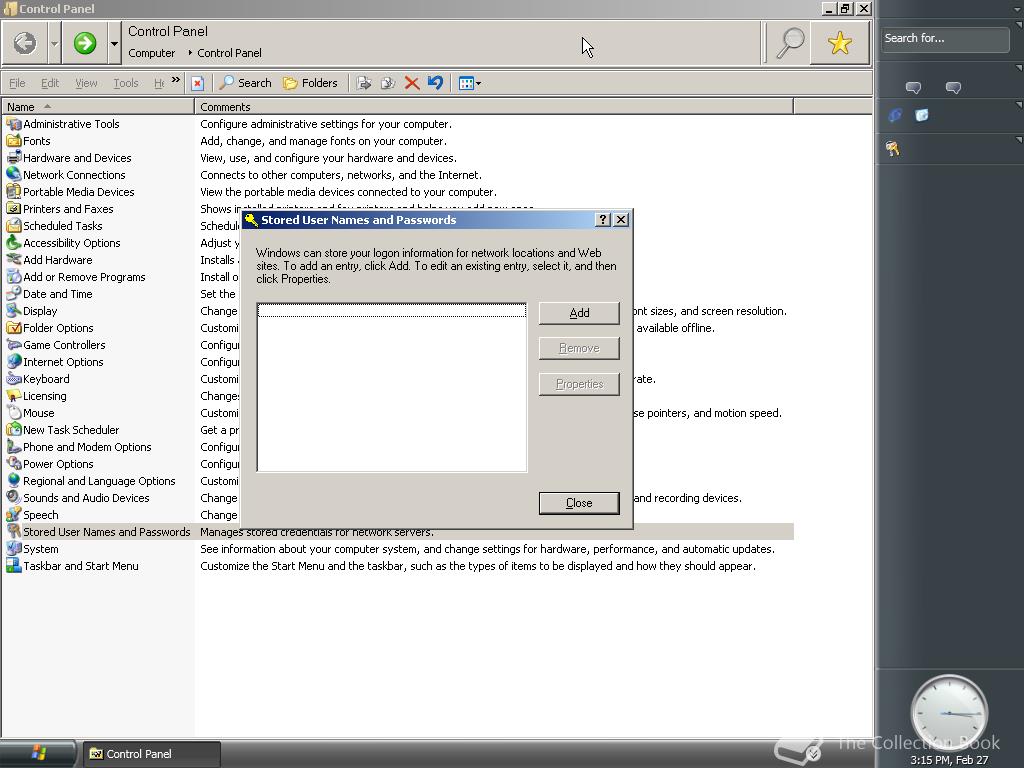The image size is (1024, 768).
Task: Toggle the Folders toolbar button
Action: [x=310, y=83]
